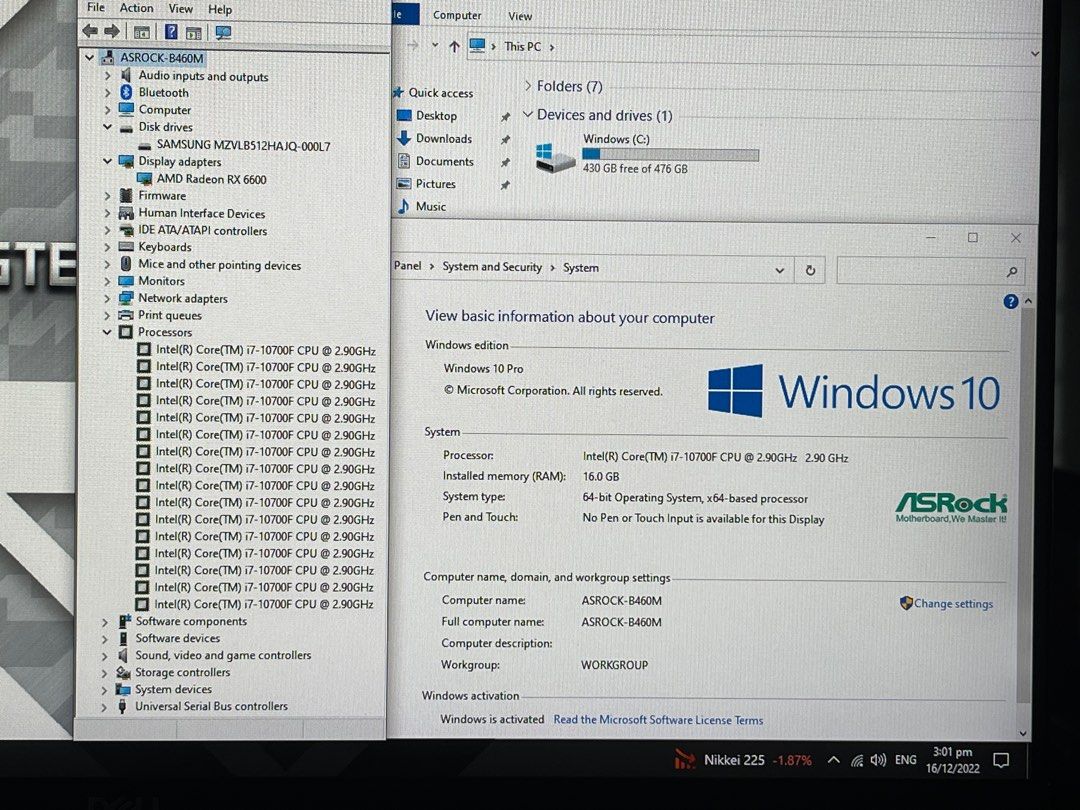
Task: Click the Change settings link
Action: [x=951, y=603]
